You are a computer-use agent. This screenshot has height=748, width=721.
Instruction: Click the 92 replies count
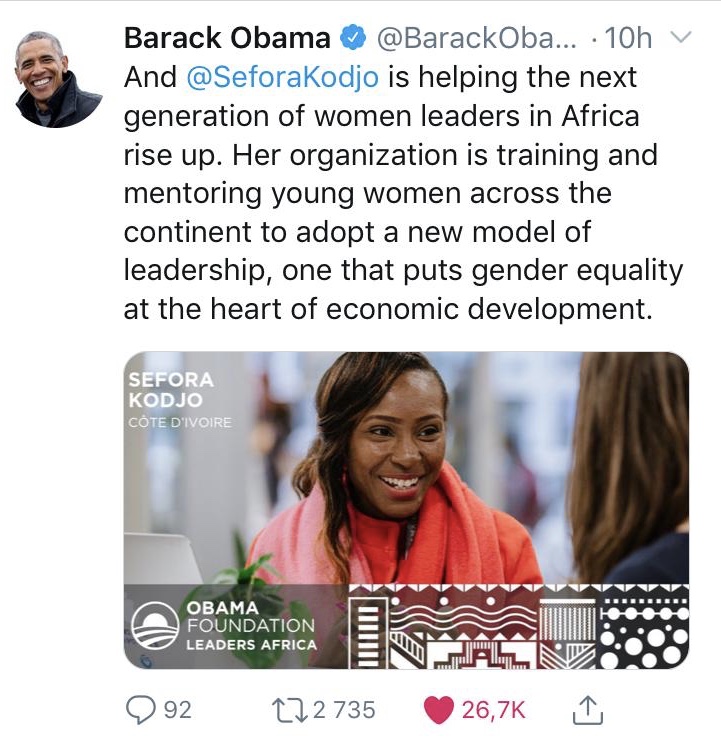click(x=177, y=710)
